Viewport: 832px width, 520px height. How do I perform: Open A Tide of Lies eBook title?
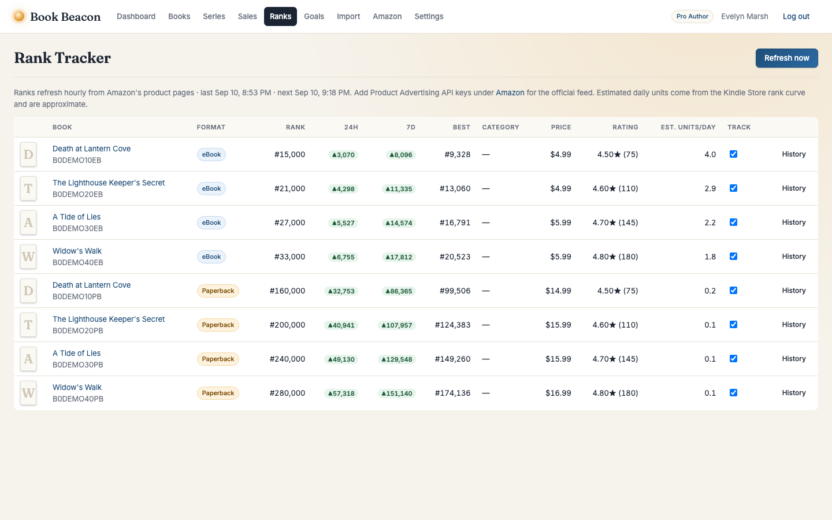point(76,216)
